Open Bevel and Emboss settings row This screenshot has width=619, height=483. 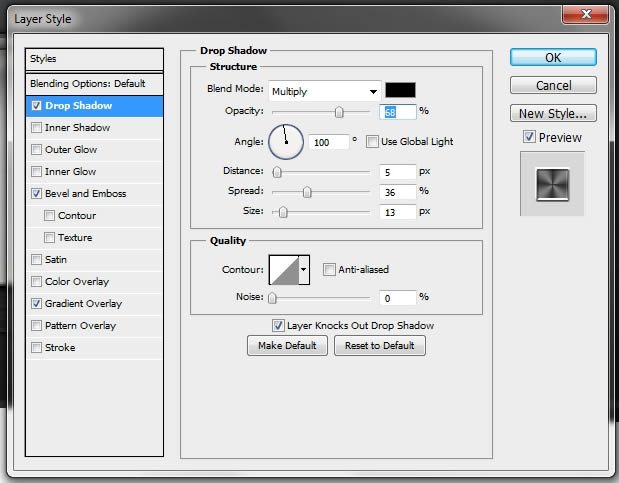click(94, 194)
